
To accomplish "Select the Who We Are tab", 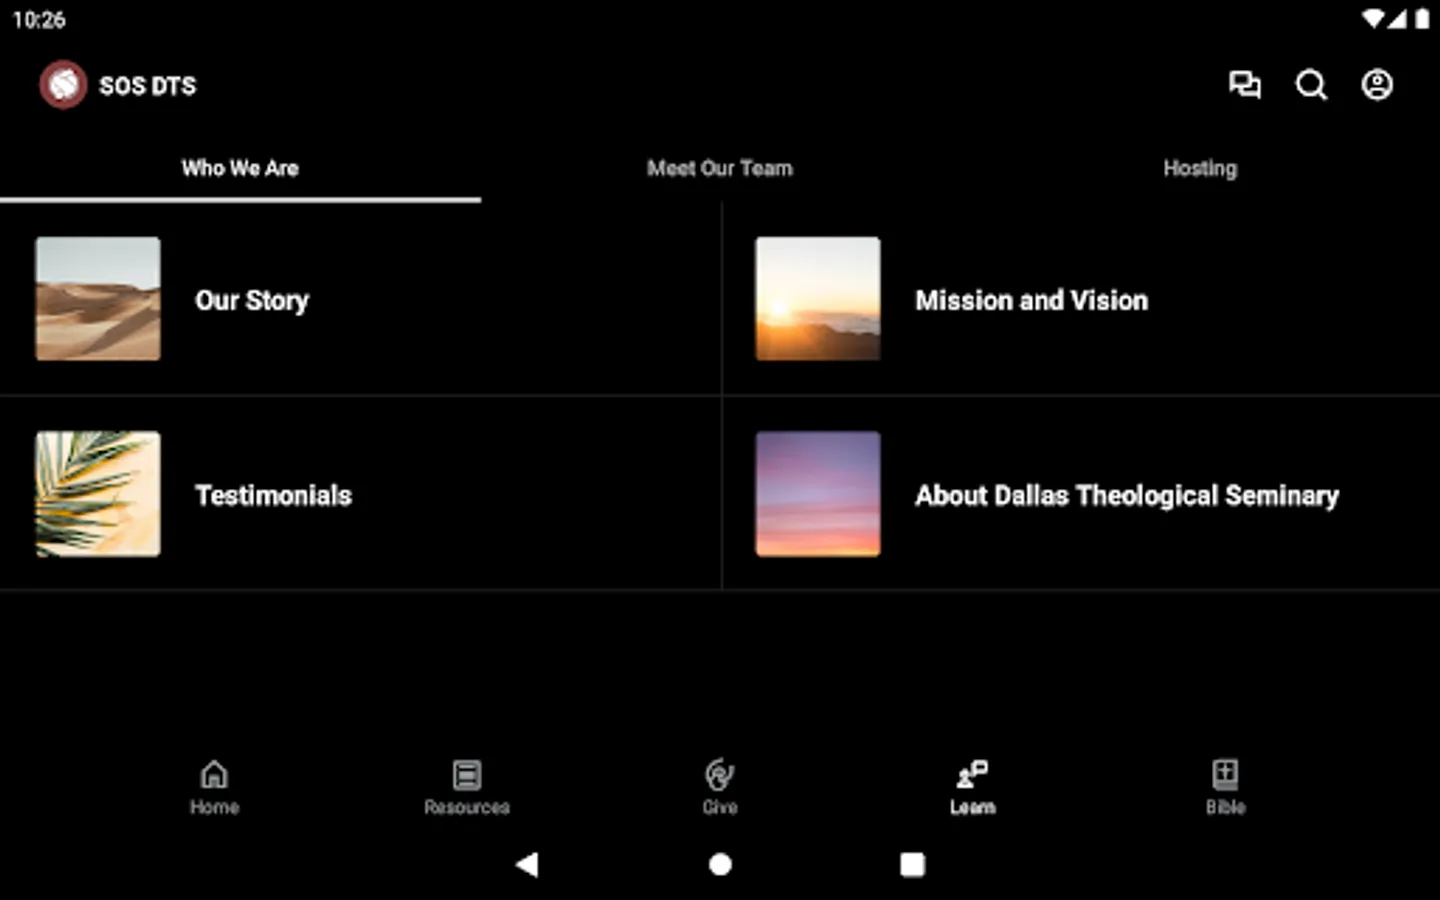I will [240, 168].
